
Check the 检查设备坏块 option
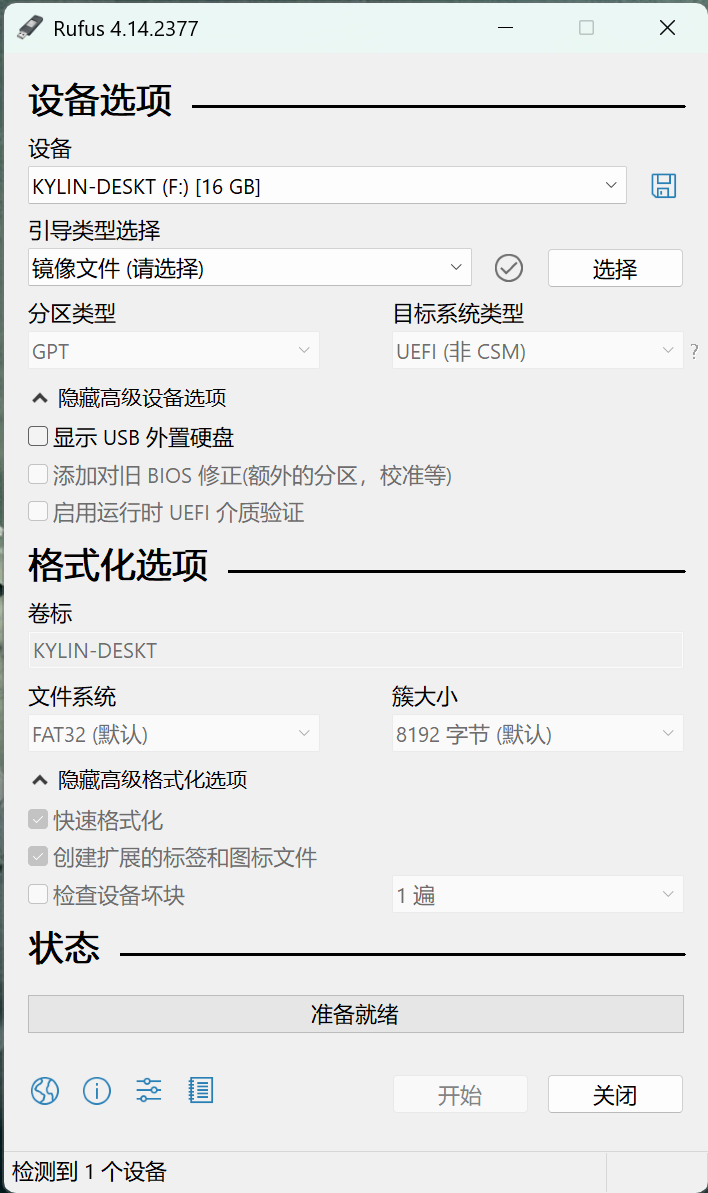coord(38,894)
